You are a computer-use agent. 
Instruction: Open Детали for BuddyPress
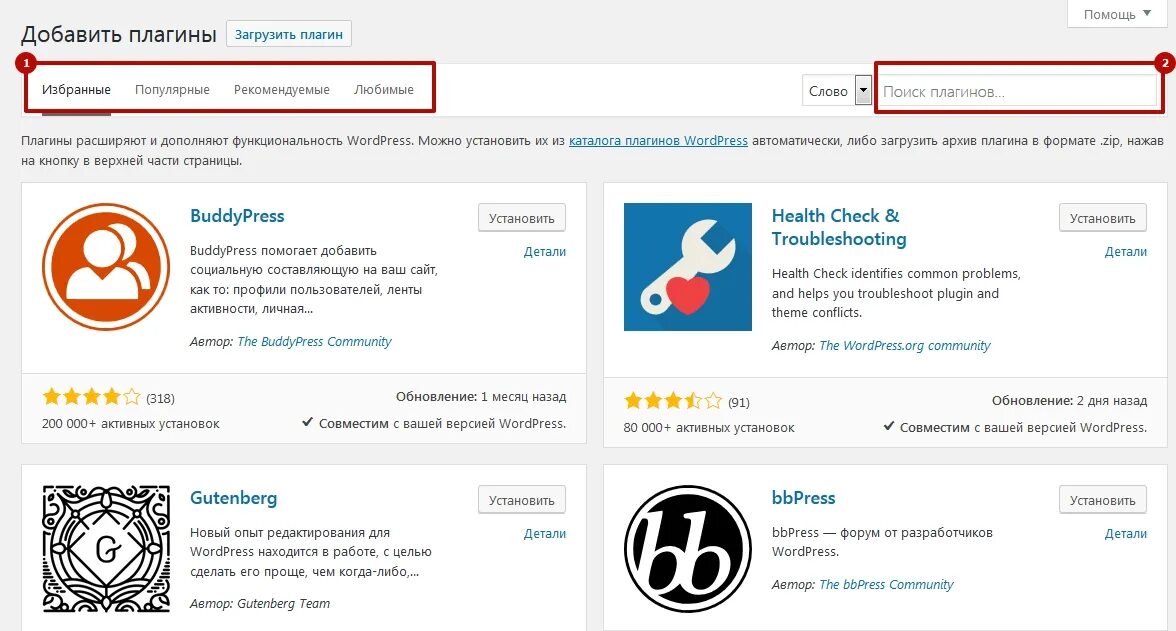(544, 251)
